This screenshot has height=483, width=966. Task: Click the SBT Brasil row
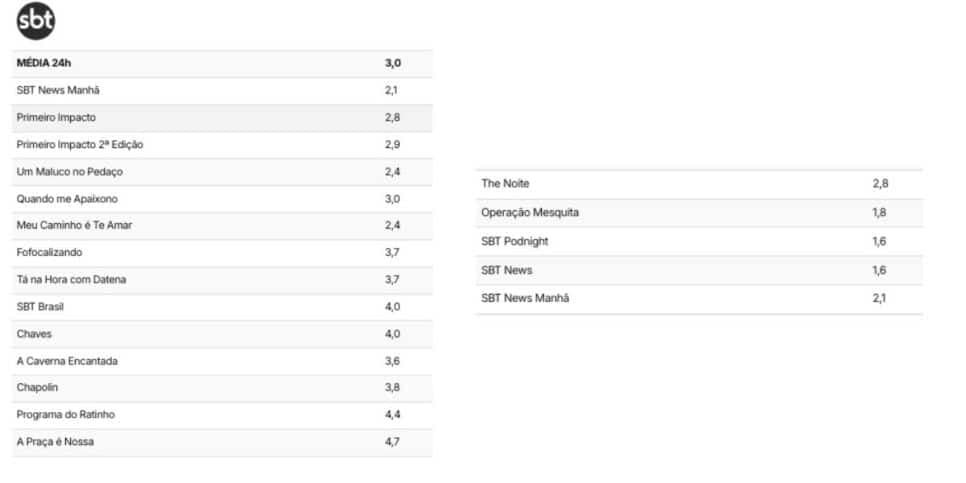tap(222, 307)
